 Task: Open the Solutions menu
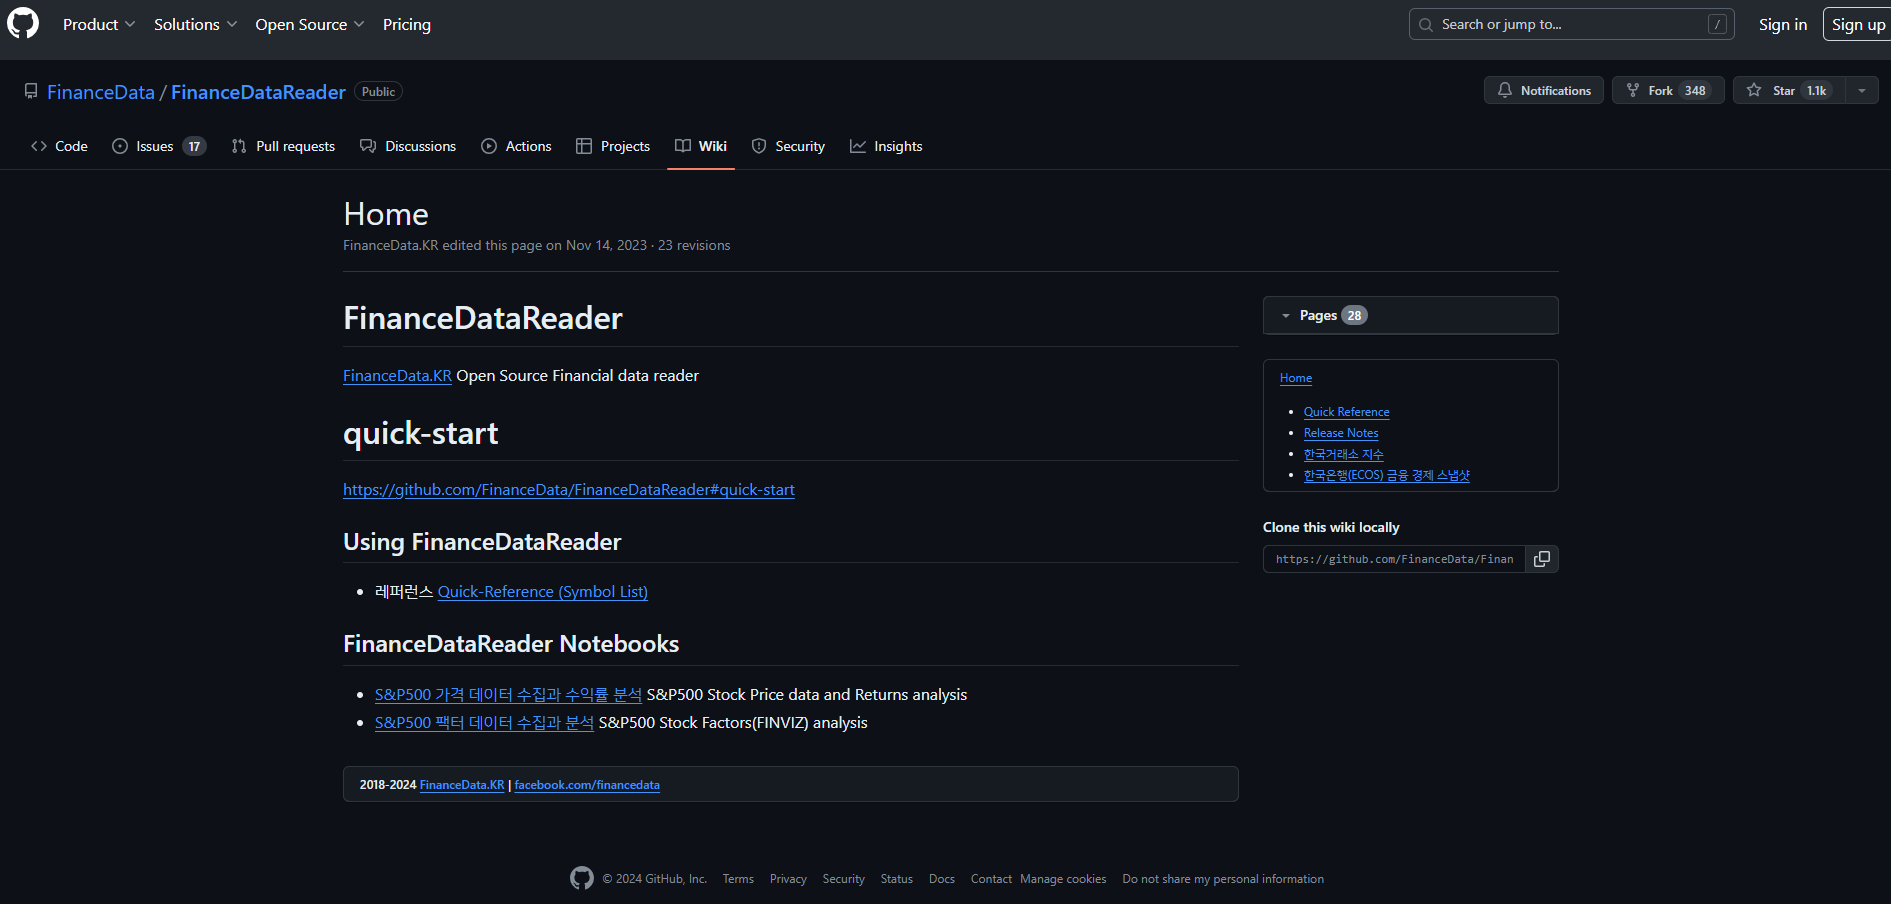(x=195, y=24)
